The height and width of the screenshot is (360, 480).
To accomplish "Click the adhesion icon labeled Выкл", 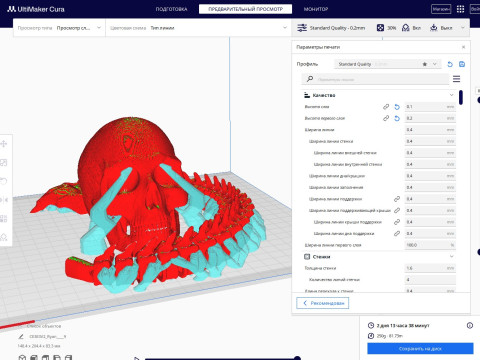I will click(x=433, y=28).
